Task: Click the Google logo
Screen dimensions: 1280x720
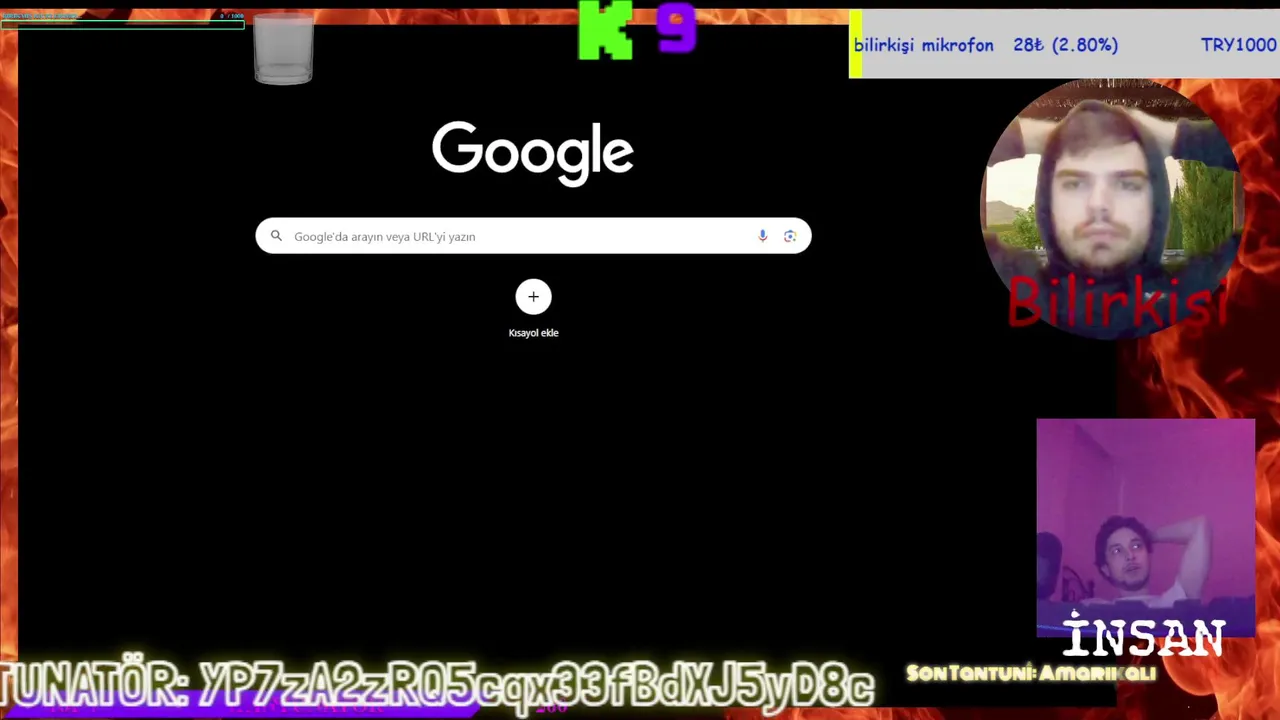Action: [533, 153]
